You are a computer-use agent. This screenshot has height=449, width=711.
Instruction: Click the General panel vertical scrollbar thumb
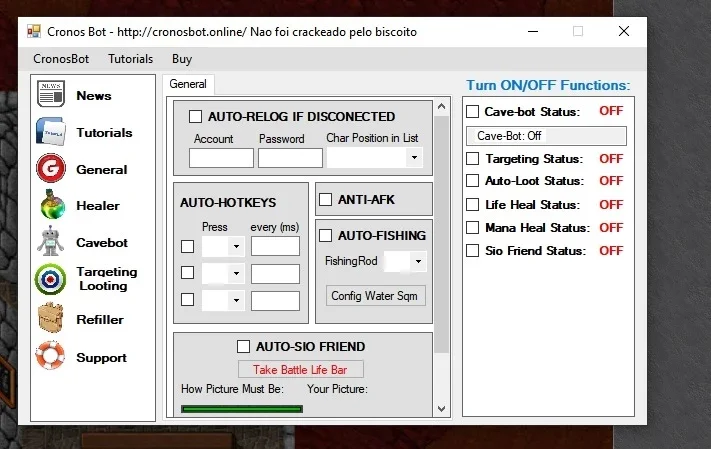(x=442, y=234)
